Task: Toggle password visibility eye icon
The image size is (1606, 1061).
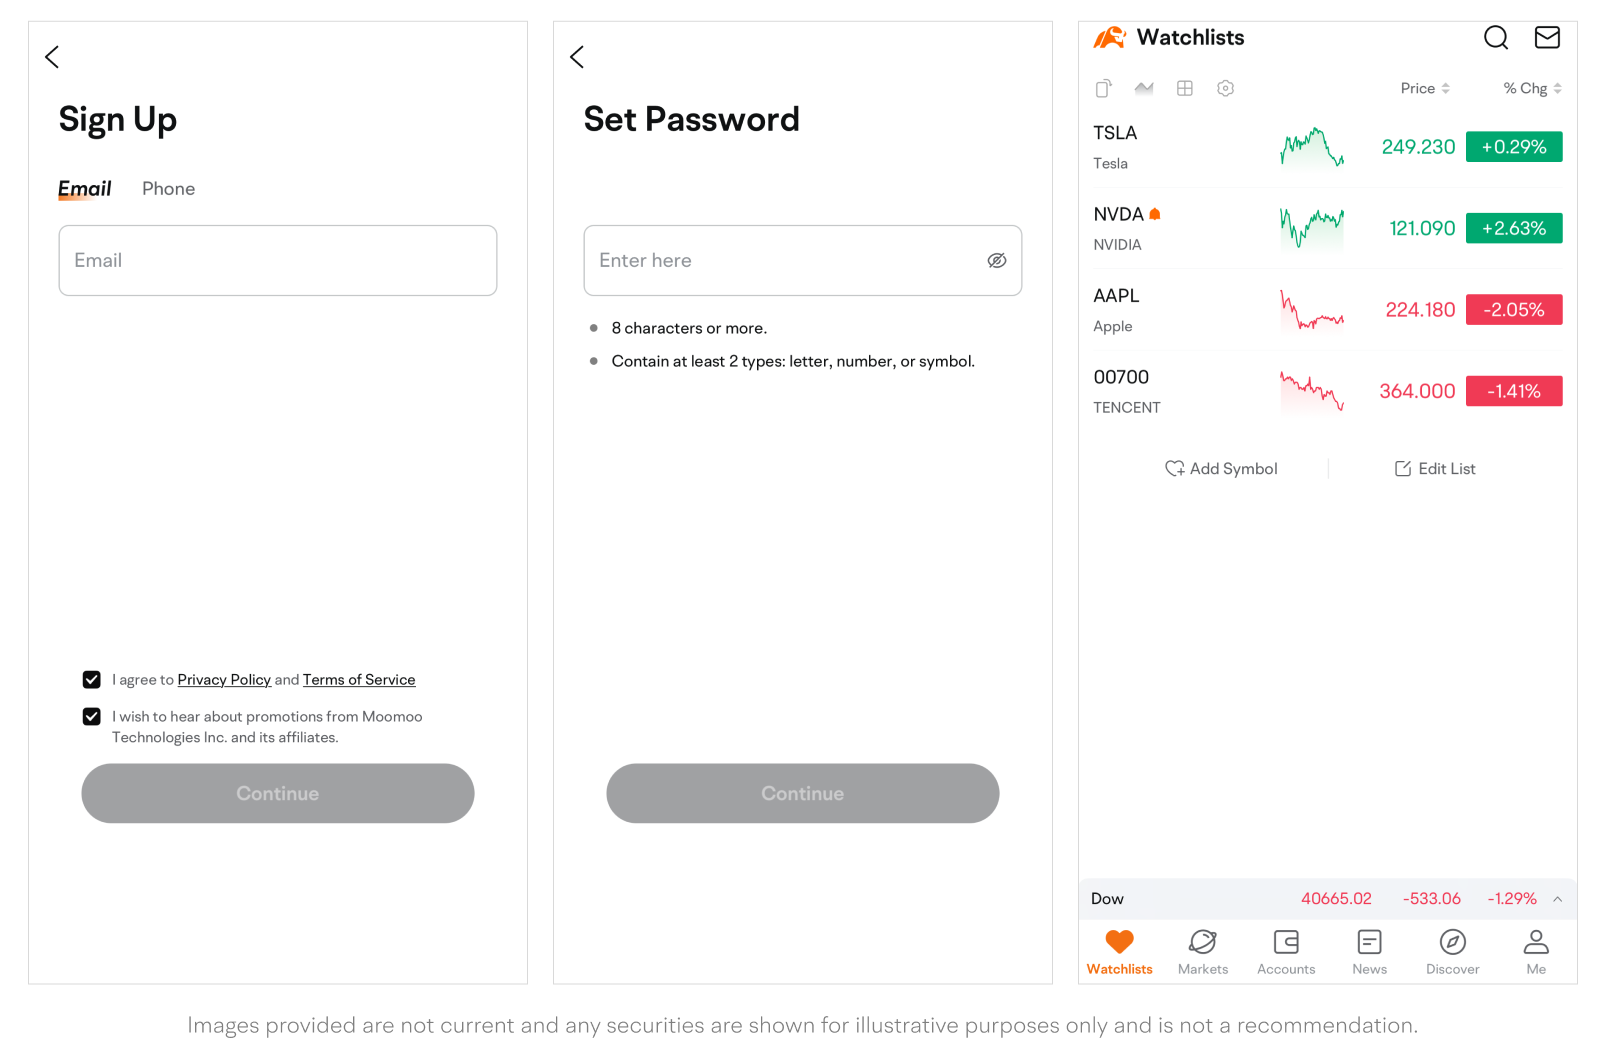Action: click(x=997, y=261)
